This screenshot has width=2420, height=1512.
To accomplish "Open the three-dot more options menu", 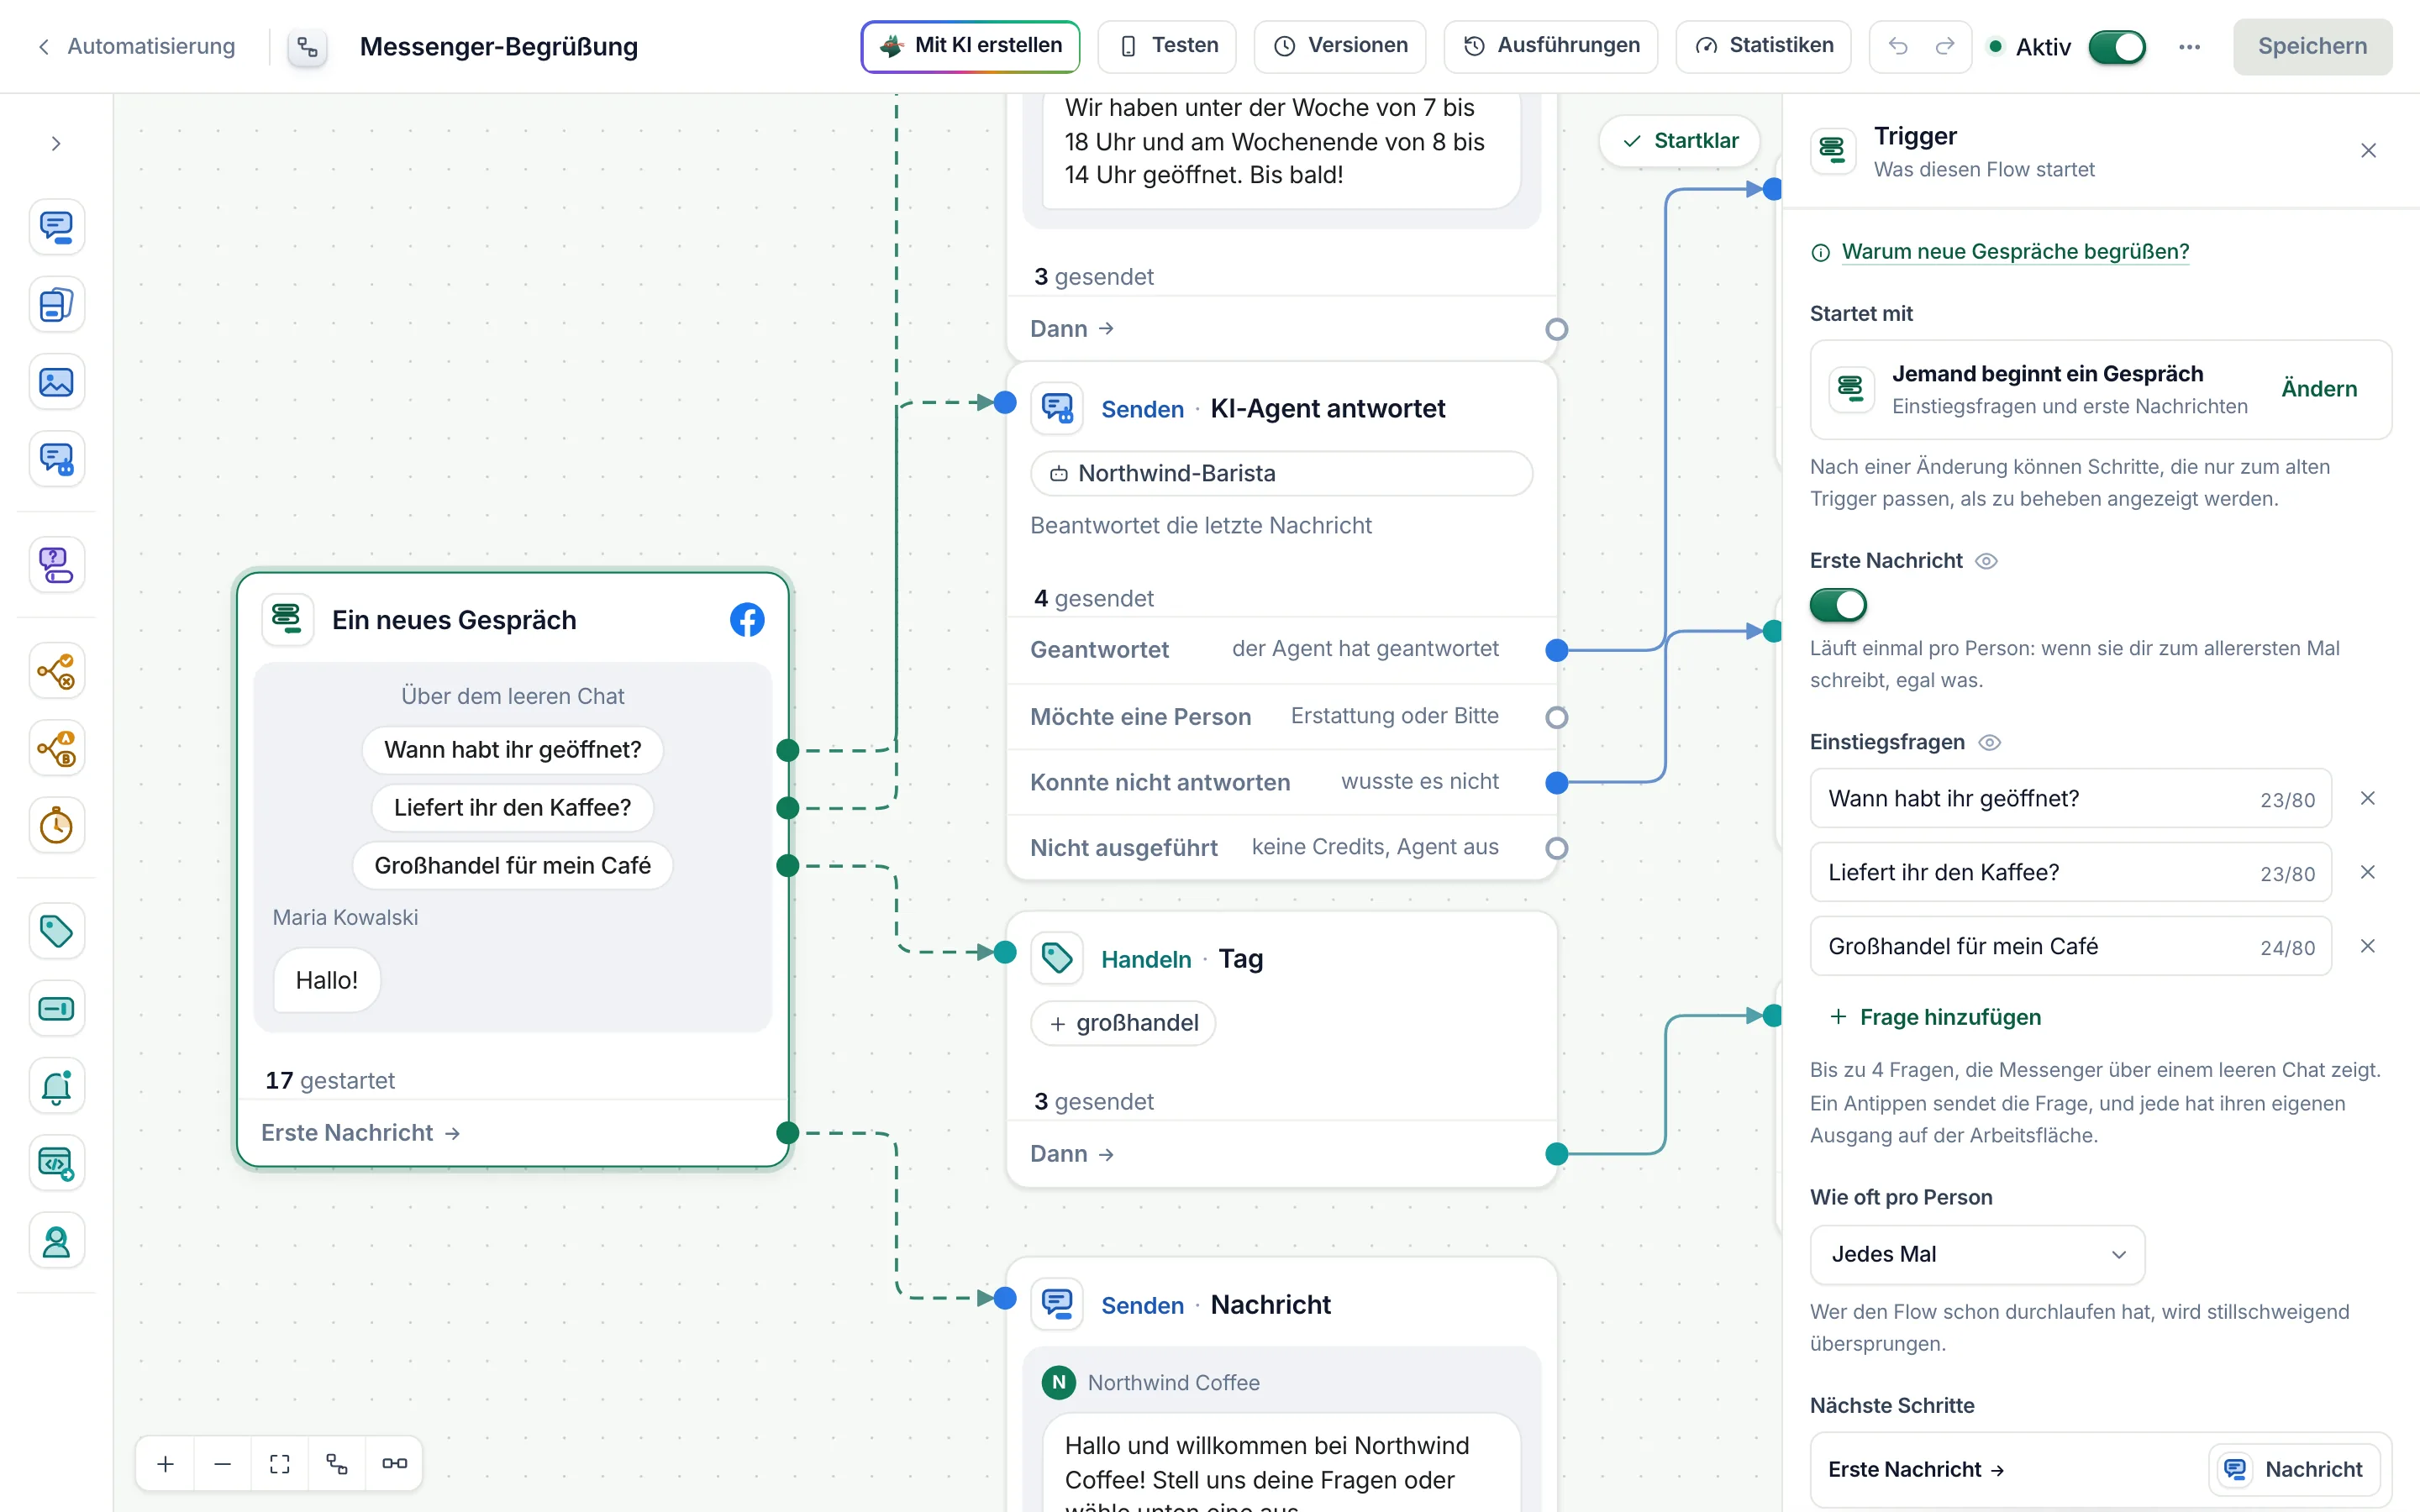I will (x=2189, y=46).
